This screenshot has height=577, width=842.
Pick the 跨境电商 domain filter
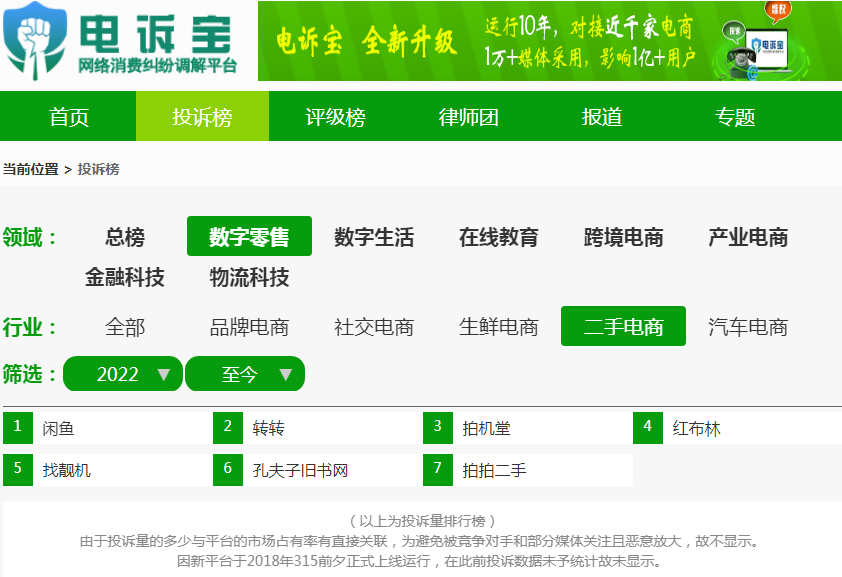[623, 237]
